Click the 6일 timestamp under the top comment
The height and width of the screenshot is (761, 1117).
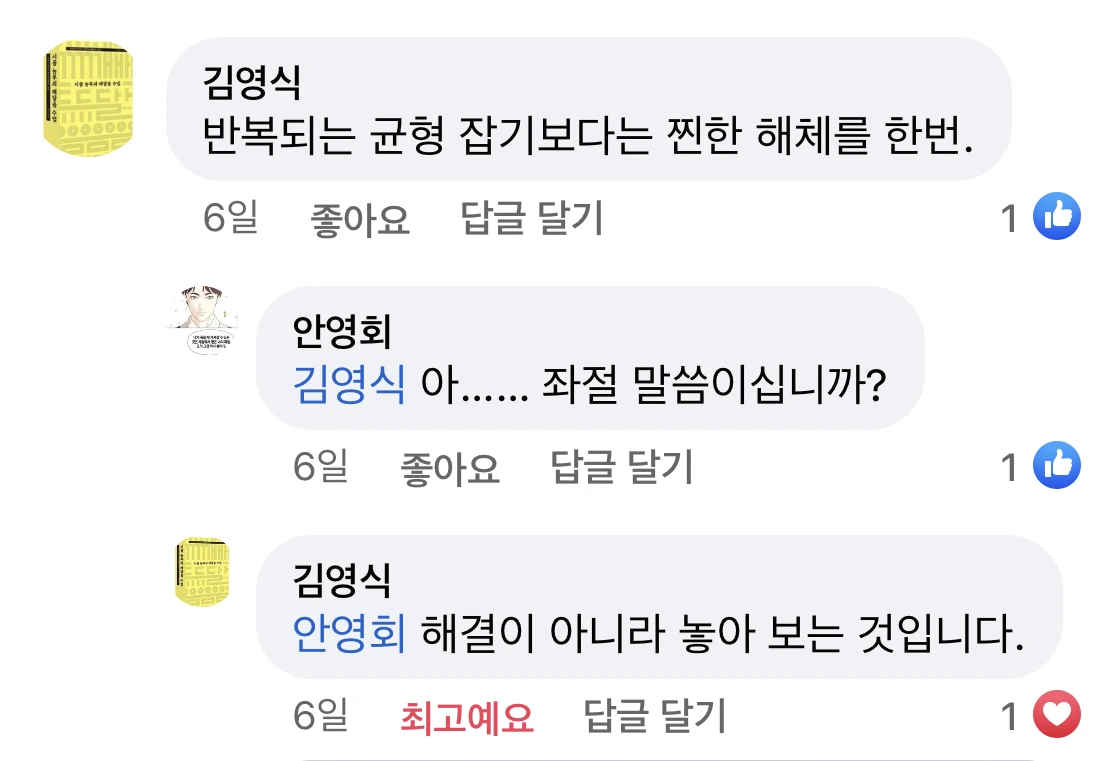tap(231, 217)
